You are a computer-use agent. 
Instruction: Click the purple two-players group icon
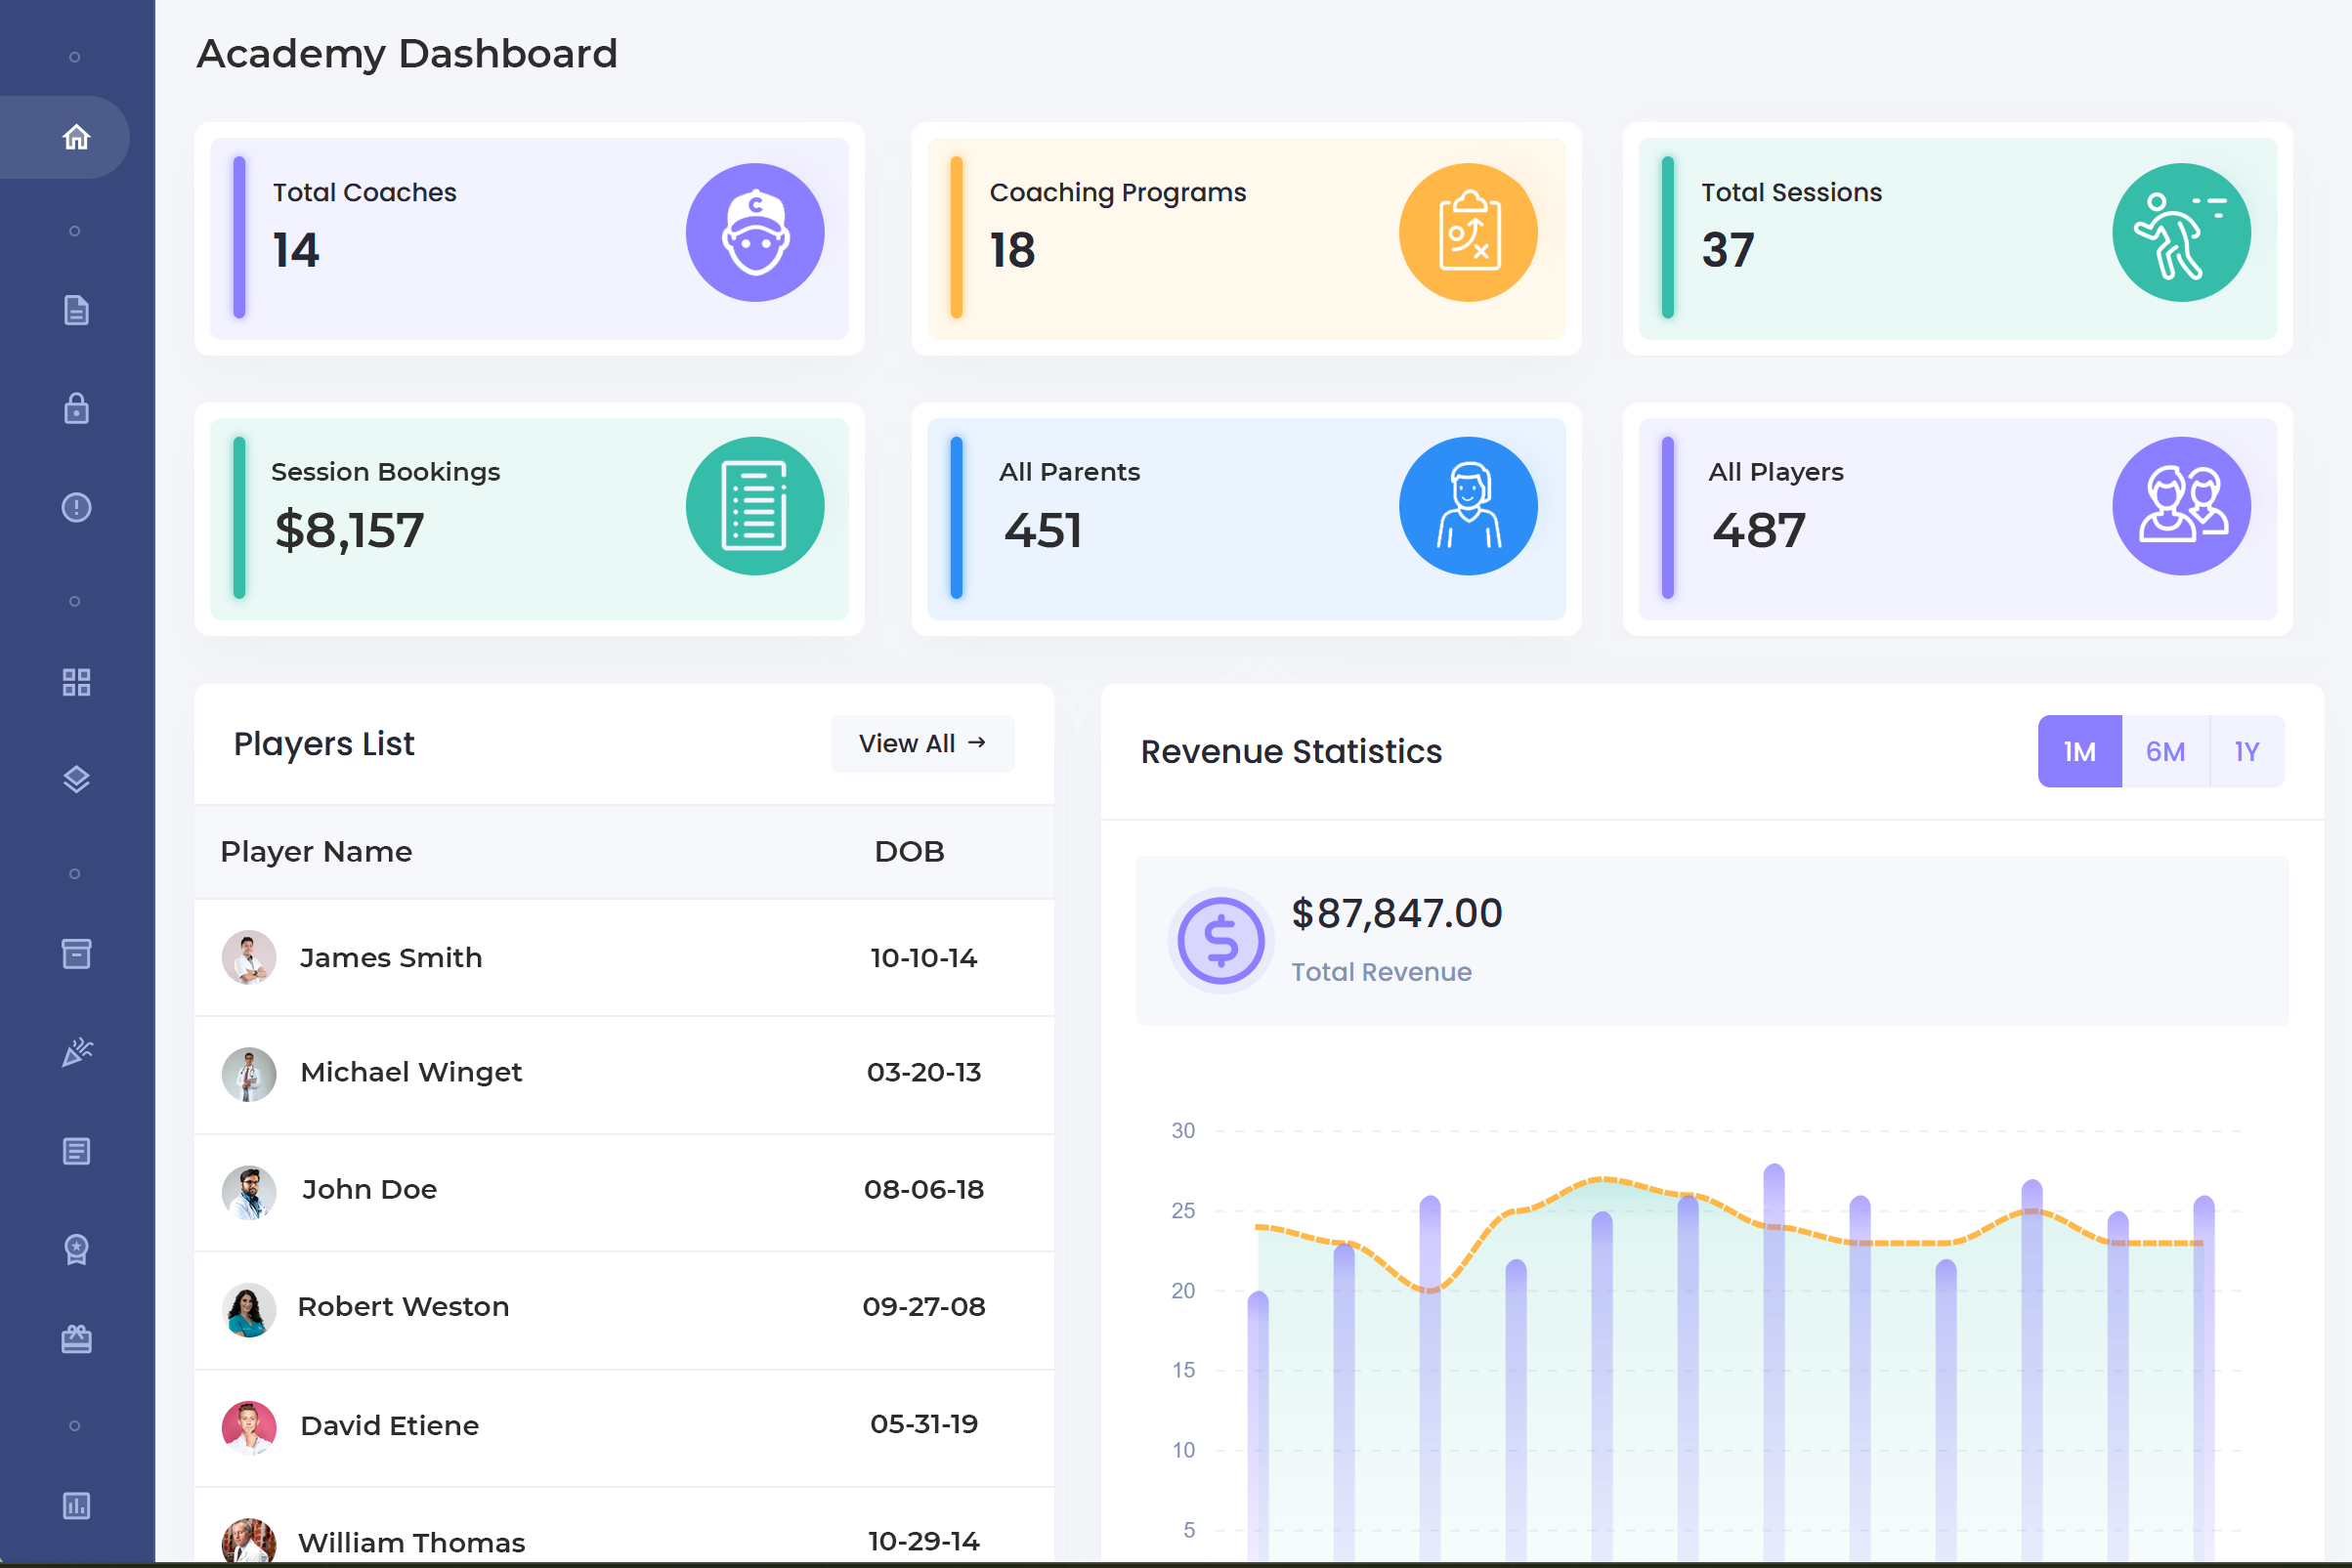[2181, 506]
